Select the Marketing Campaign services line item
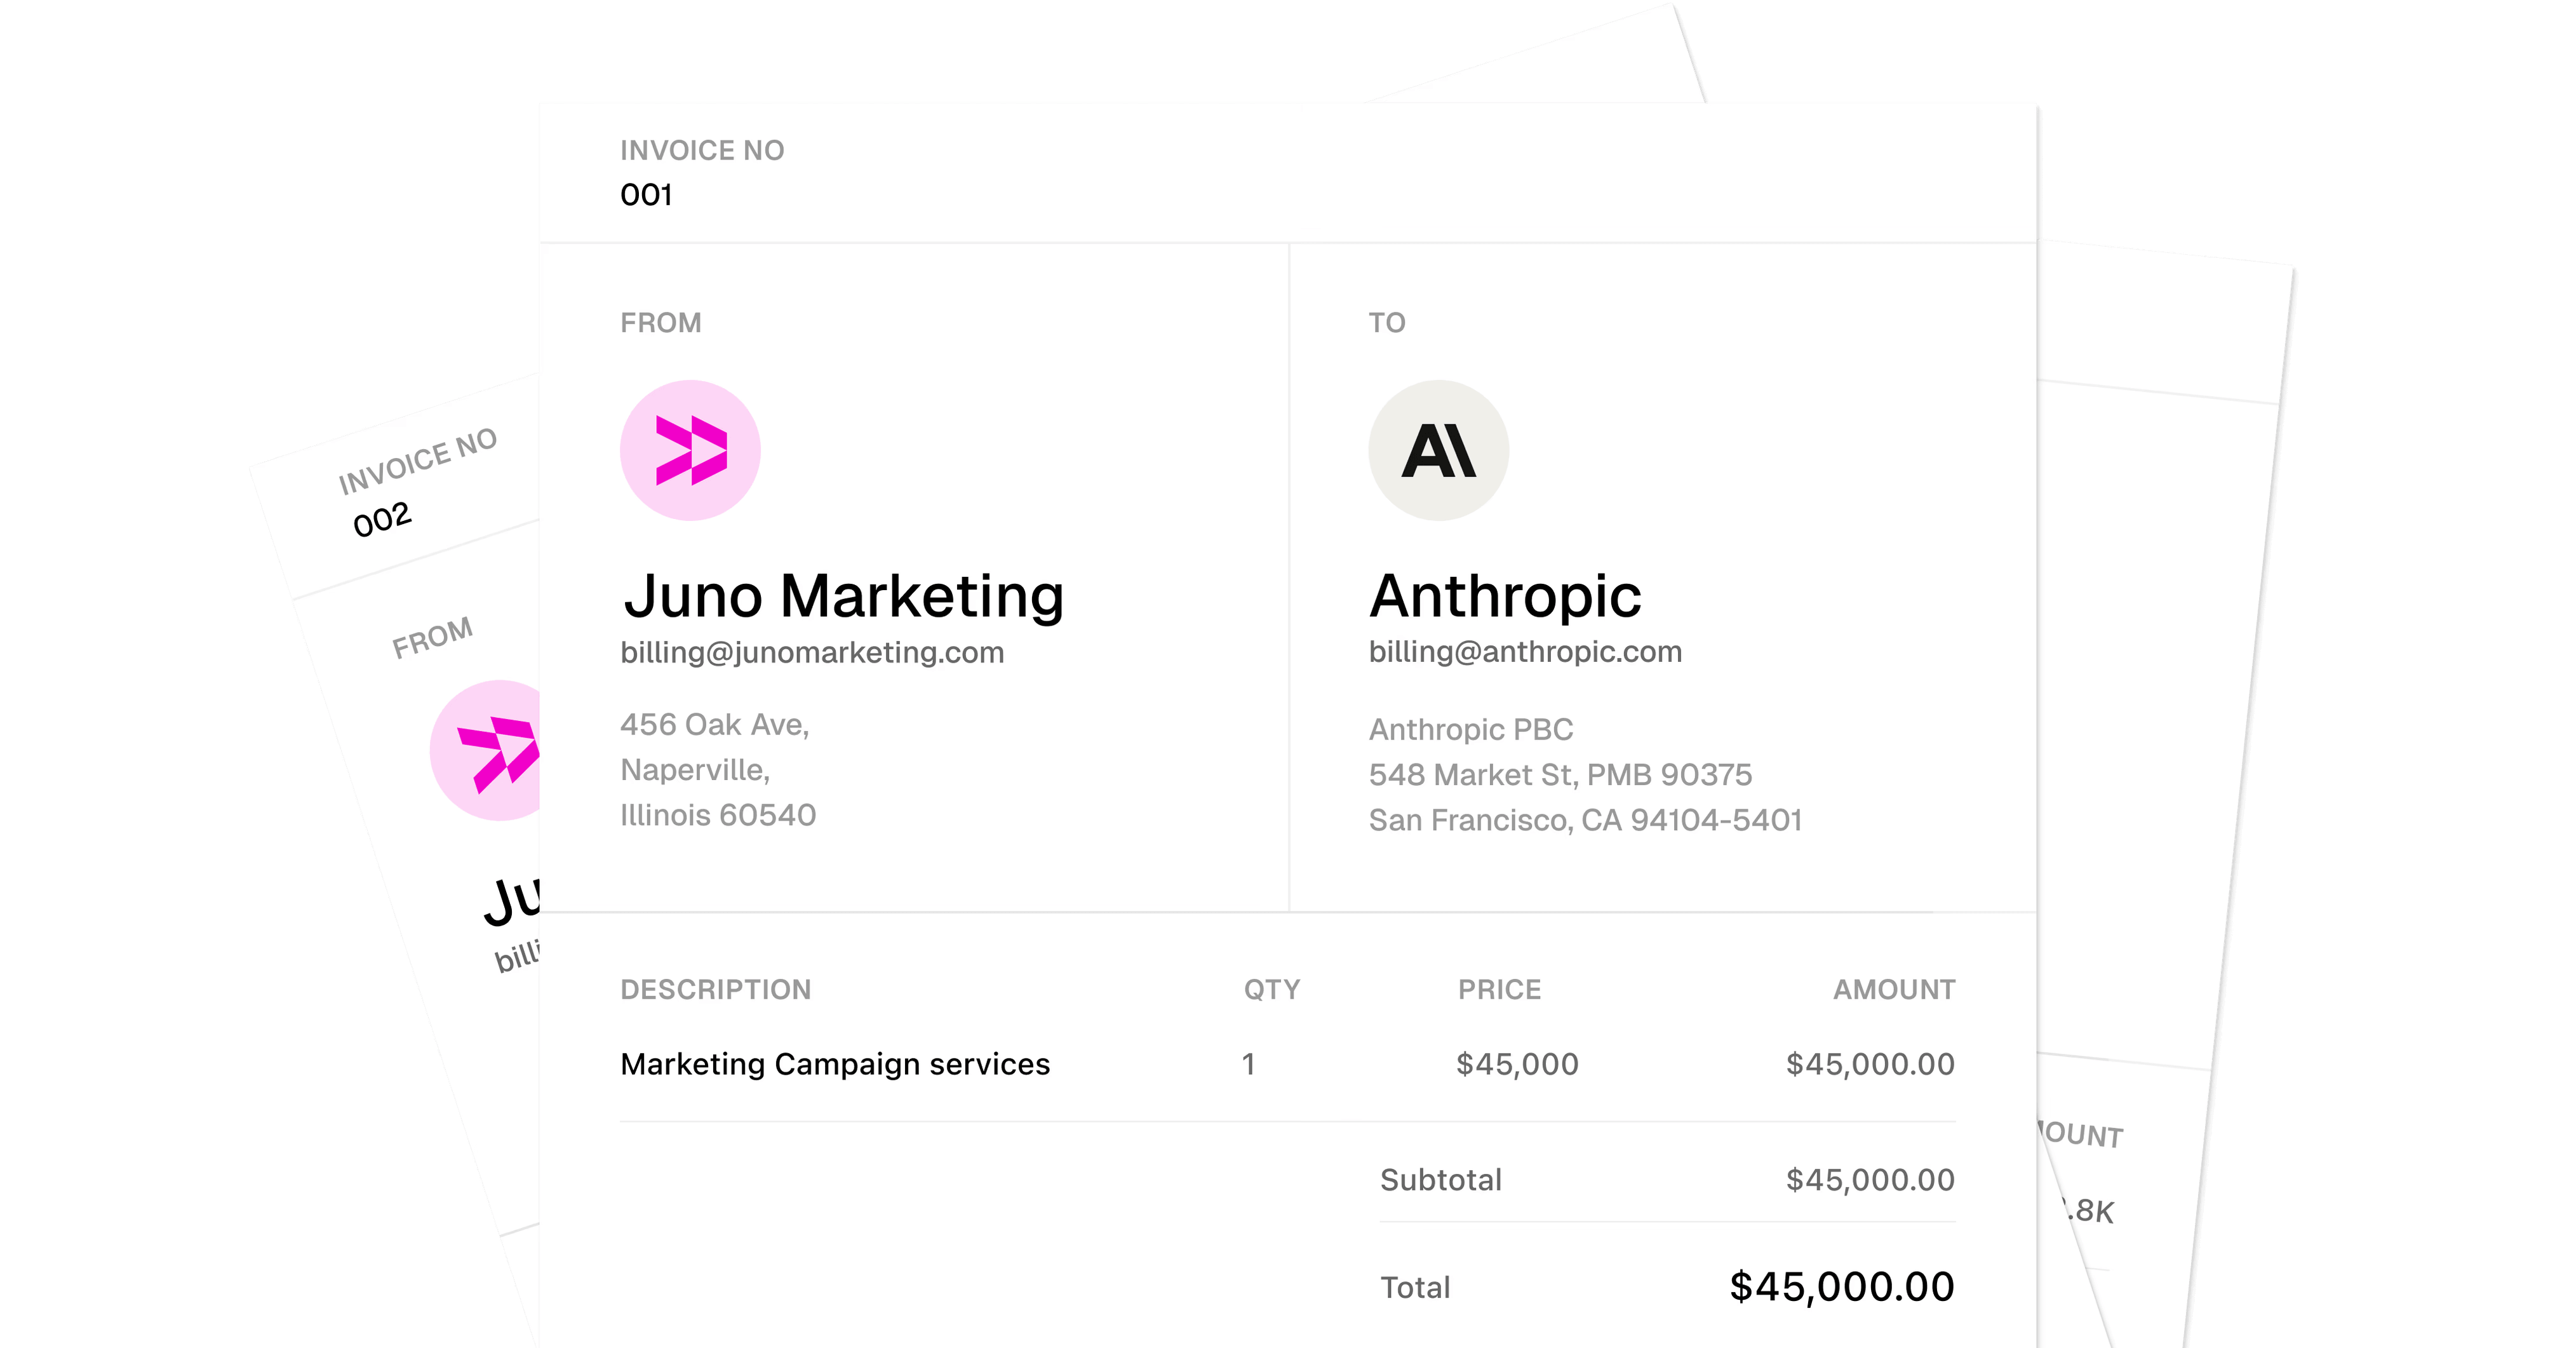This screenshot has width=2576, height=1348. coord(835,1064)
